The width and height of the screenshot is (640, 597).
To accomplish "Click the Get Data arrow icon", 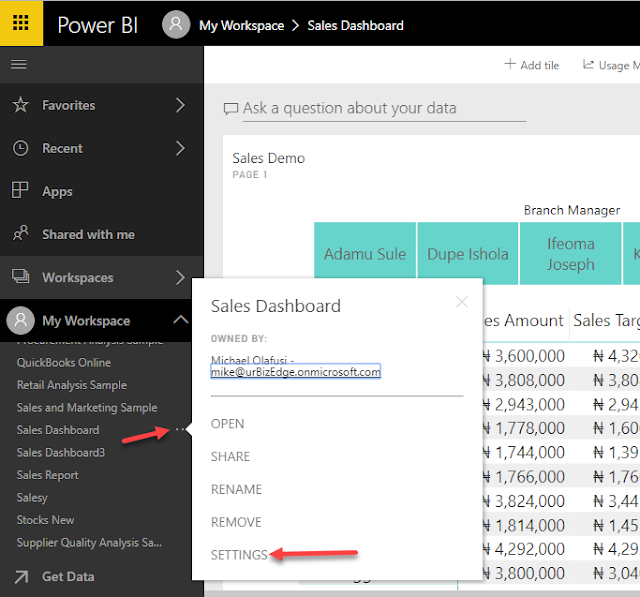I will (x=20, y=576).
